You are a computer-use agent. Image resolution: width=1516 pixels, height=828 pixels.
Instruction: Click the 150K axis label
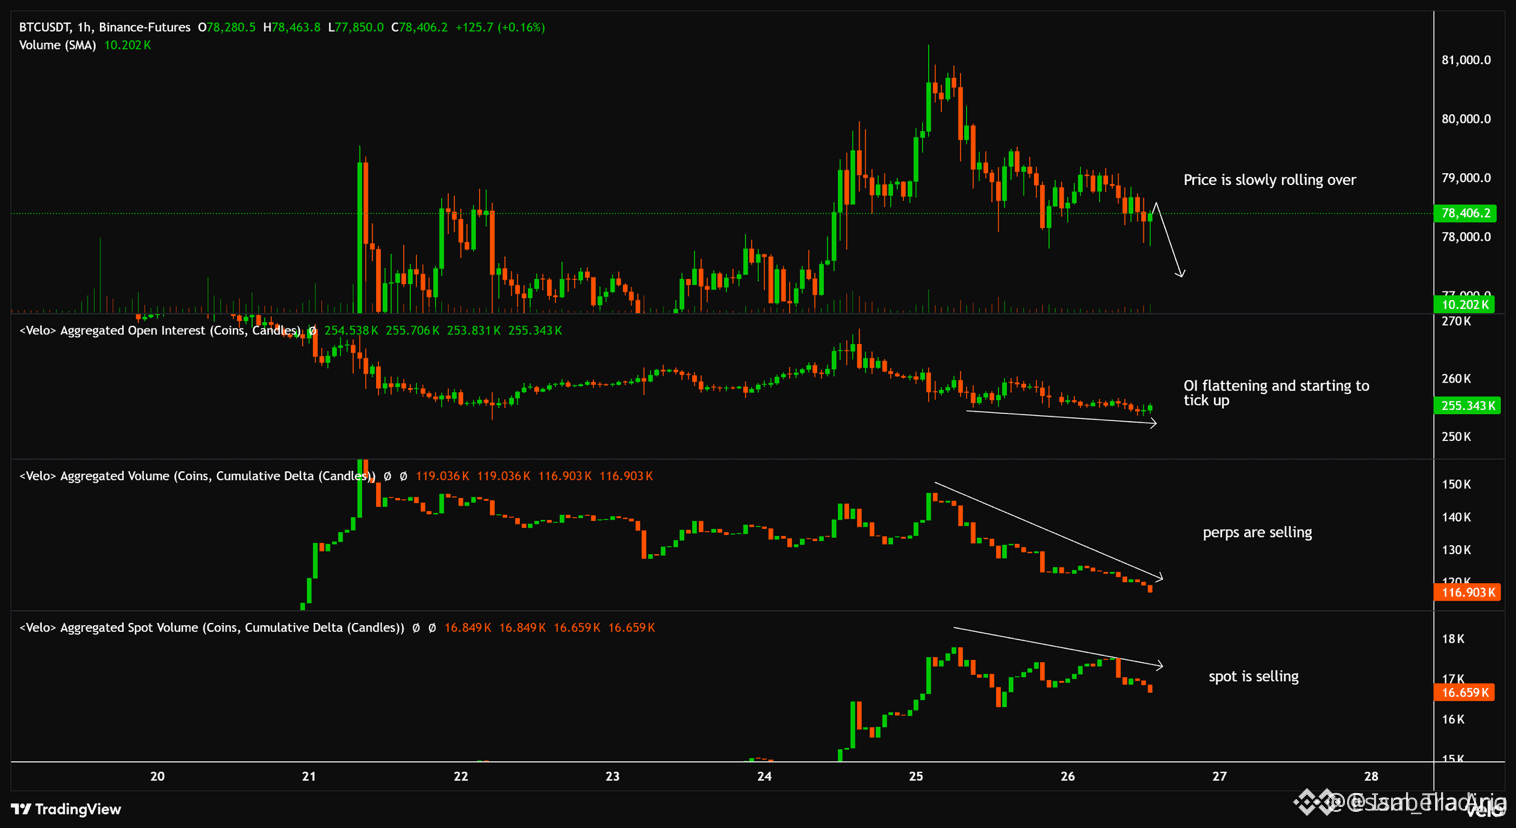tap(1456, 485)
